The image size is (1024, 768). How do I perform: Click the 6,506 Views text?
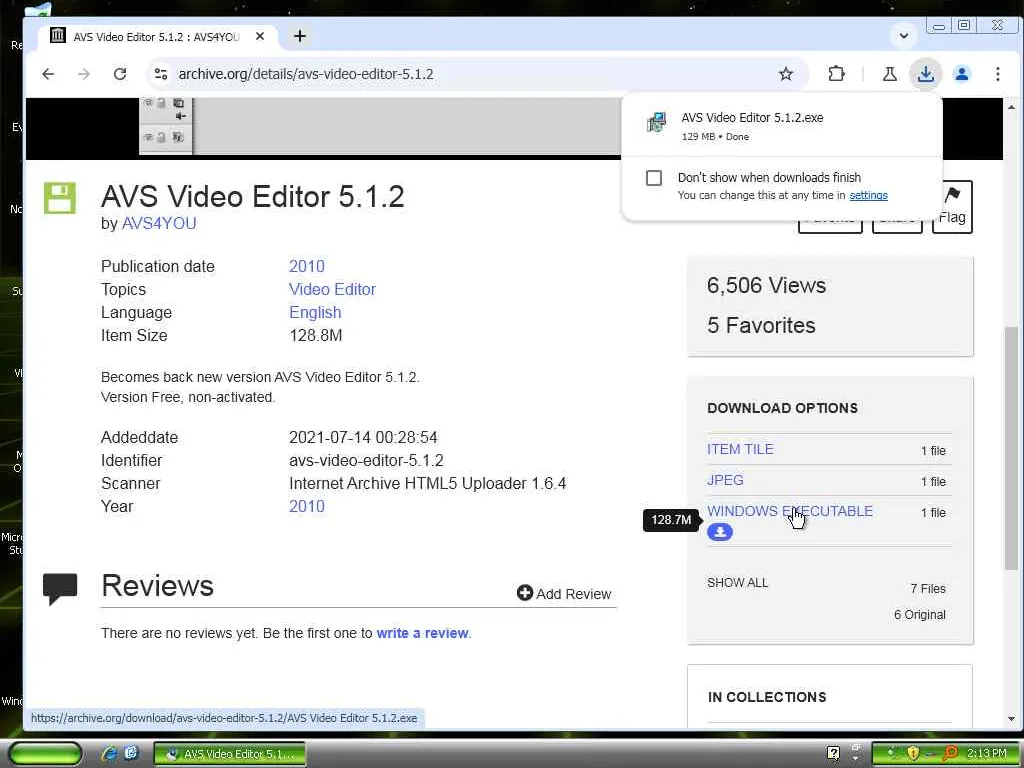766,285
